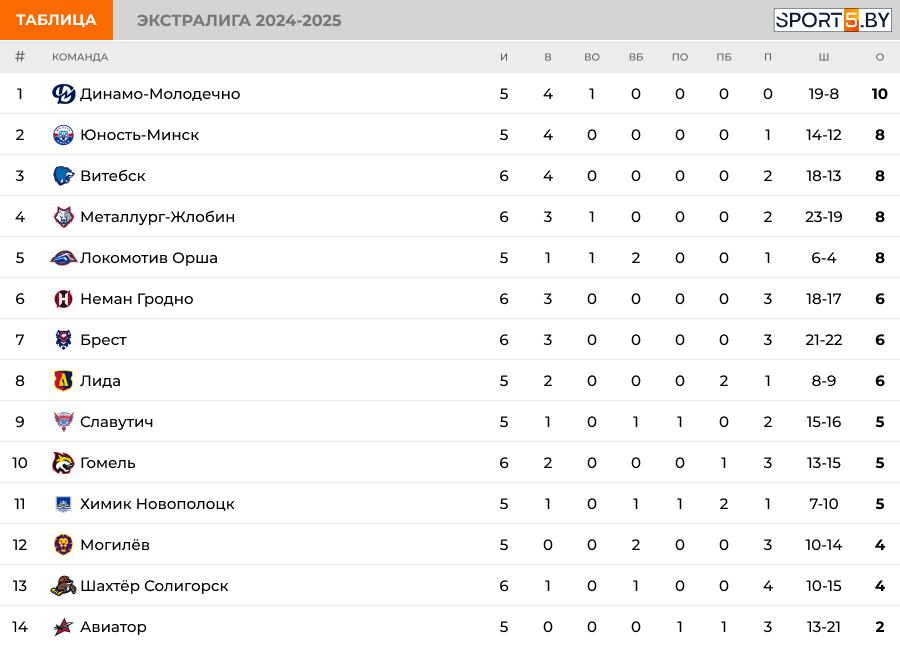Viewport: 900px width, 647px height.
Task: Open the Гомель team name link
Action: pyautogui.click(x=108, y=463)
